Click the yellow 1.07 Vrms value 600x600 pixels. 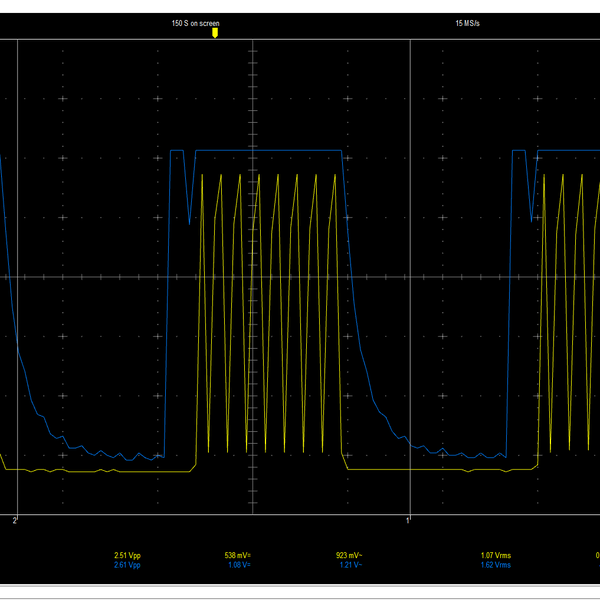point(496,555)
